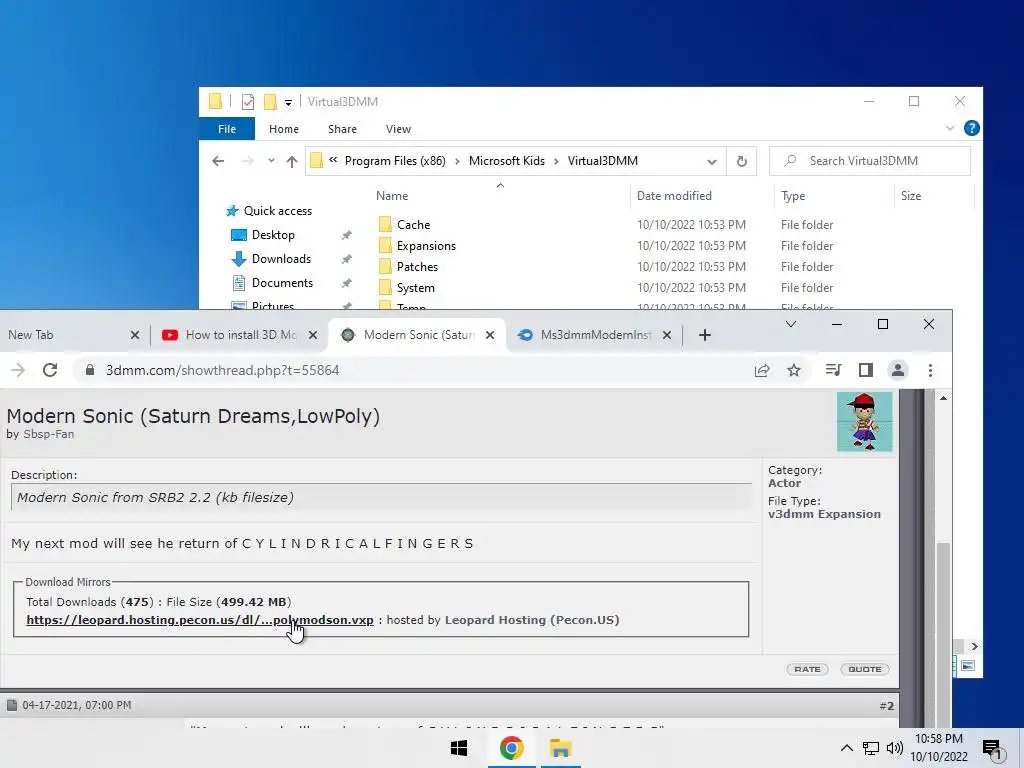Go up one folder level in Explorer
Screen dimensions: 1024x768
click(x=292, y=161)
